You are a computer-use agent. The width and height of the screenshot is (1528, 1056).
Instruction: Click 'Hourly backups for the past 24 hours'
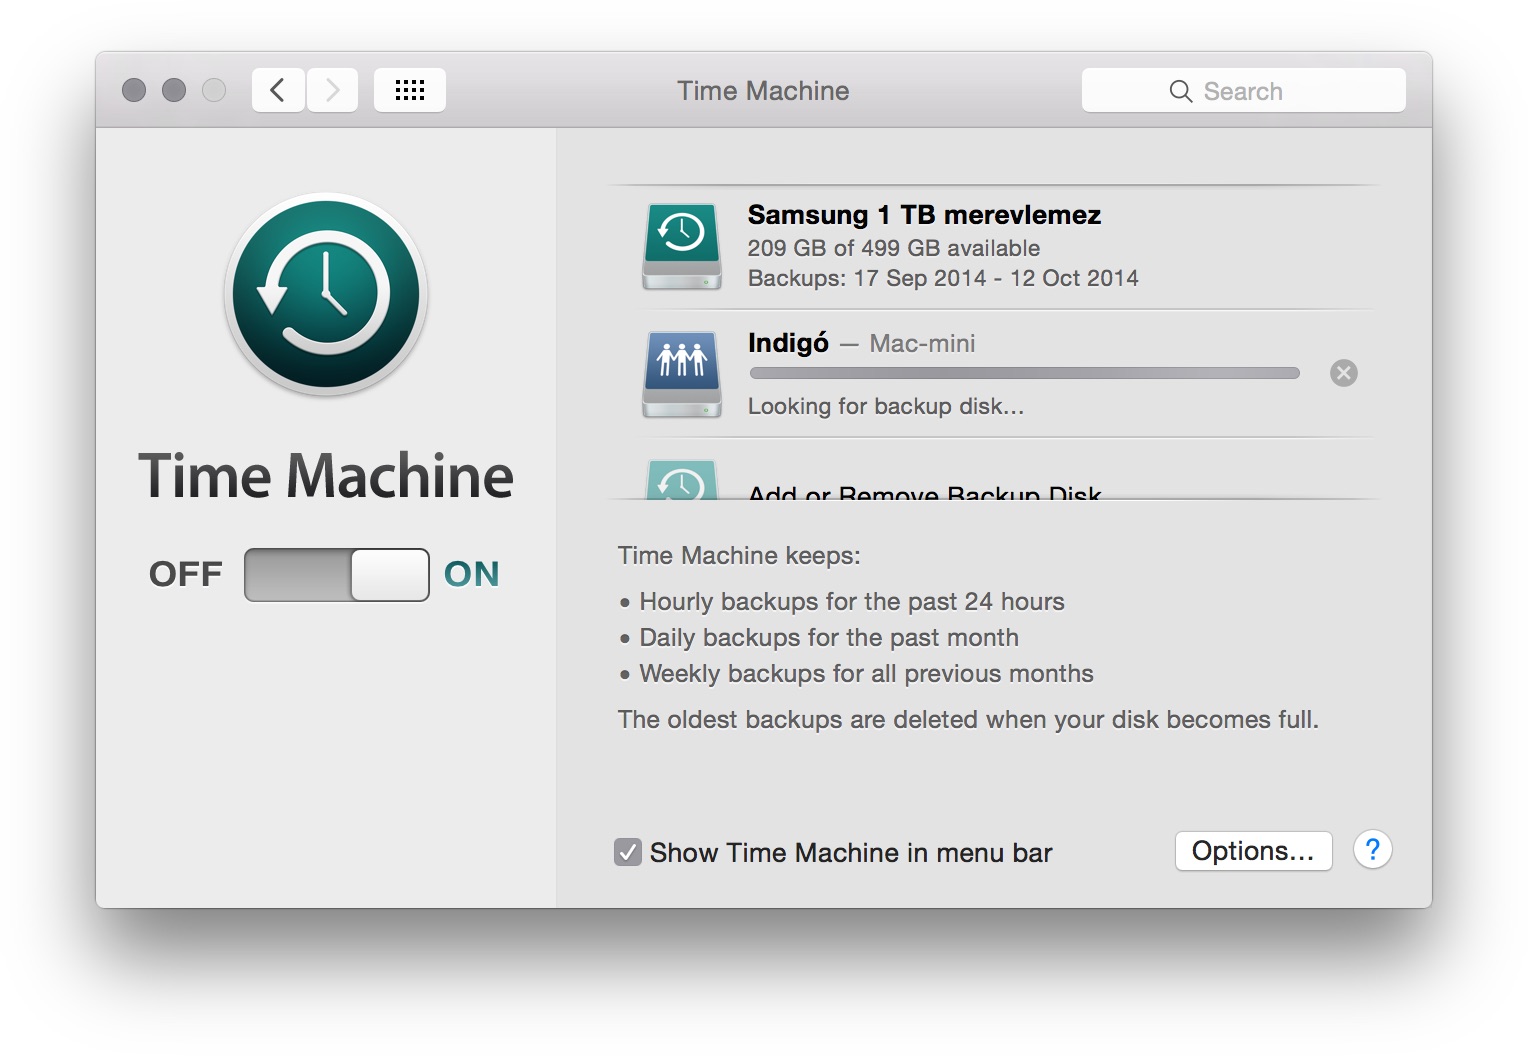click(x=852, y=601)
